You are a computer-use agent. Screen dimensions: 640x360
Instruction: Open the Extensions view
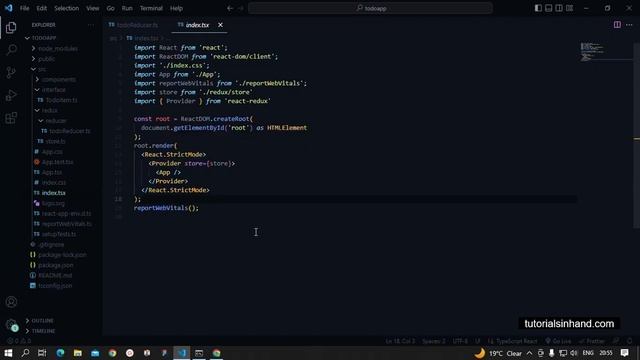(11, 118)
